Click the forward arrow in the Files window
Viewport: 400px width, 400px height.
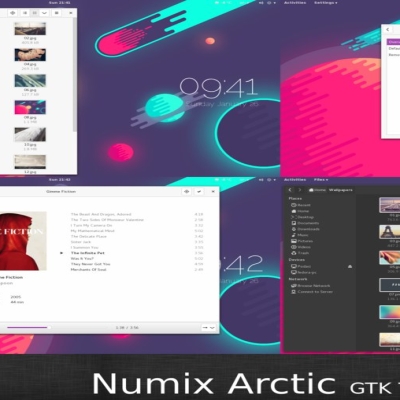point(300,190)
